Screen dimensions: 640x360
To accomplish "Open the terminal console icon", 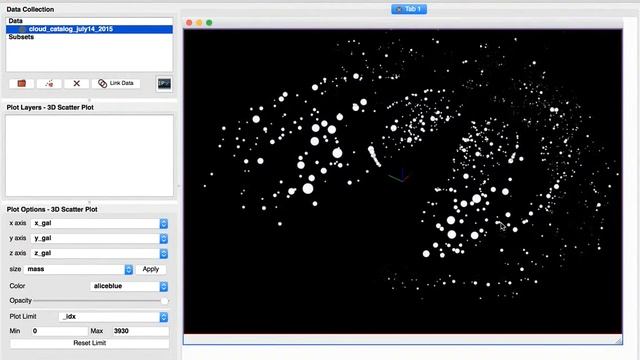I will [164, 84].
